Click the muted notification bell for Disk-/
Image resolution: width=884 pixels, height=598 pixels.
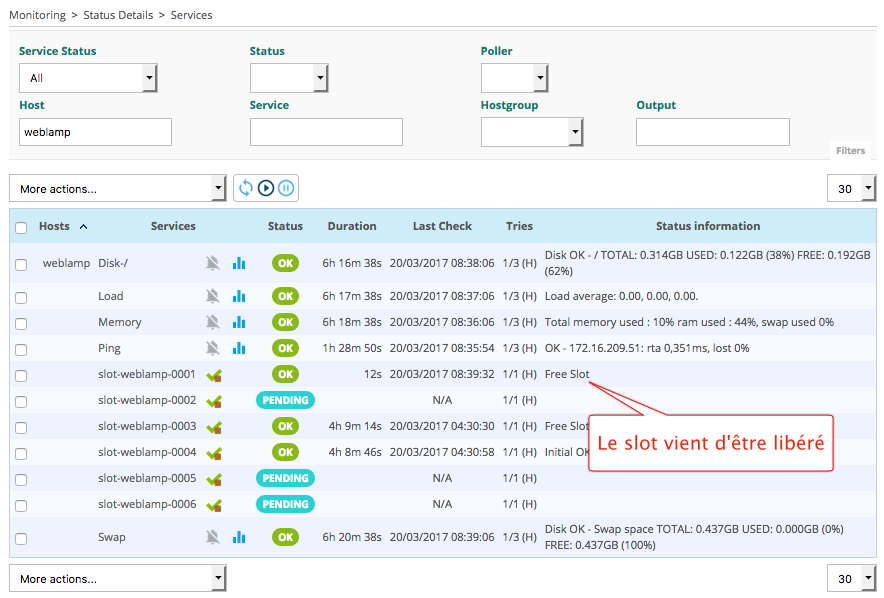point(212,264)
